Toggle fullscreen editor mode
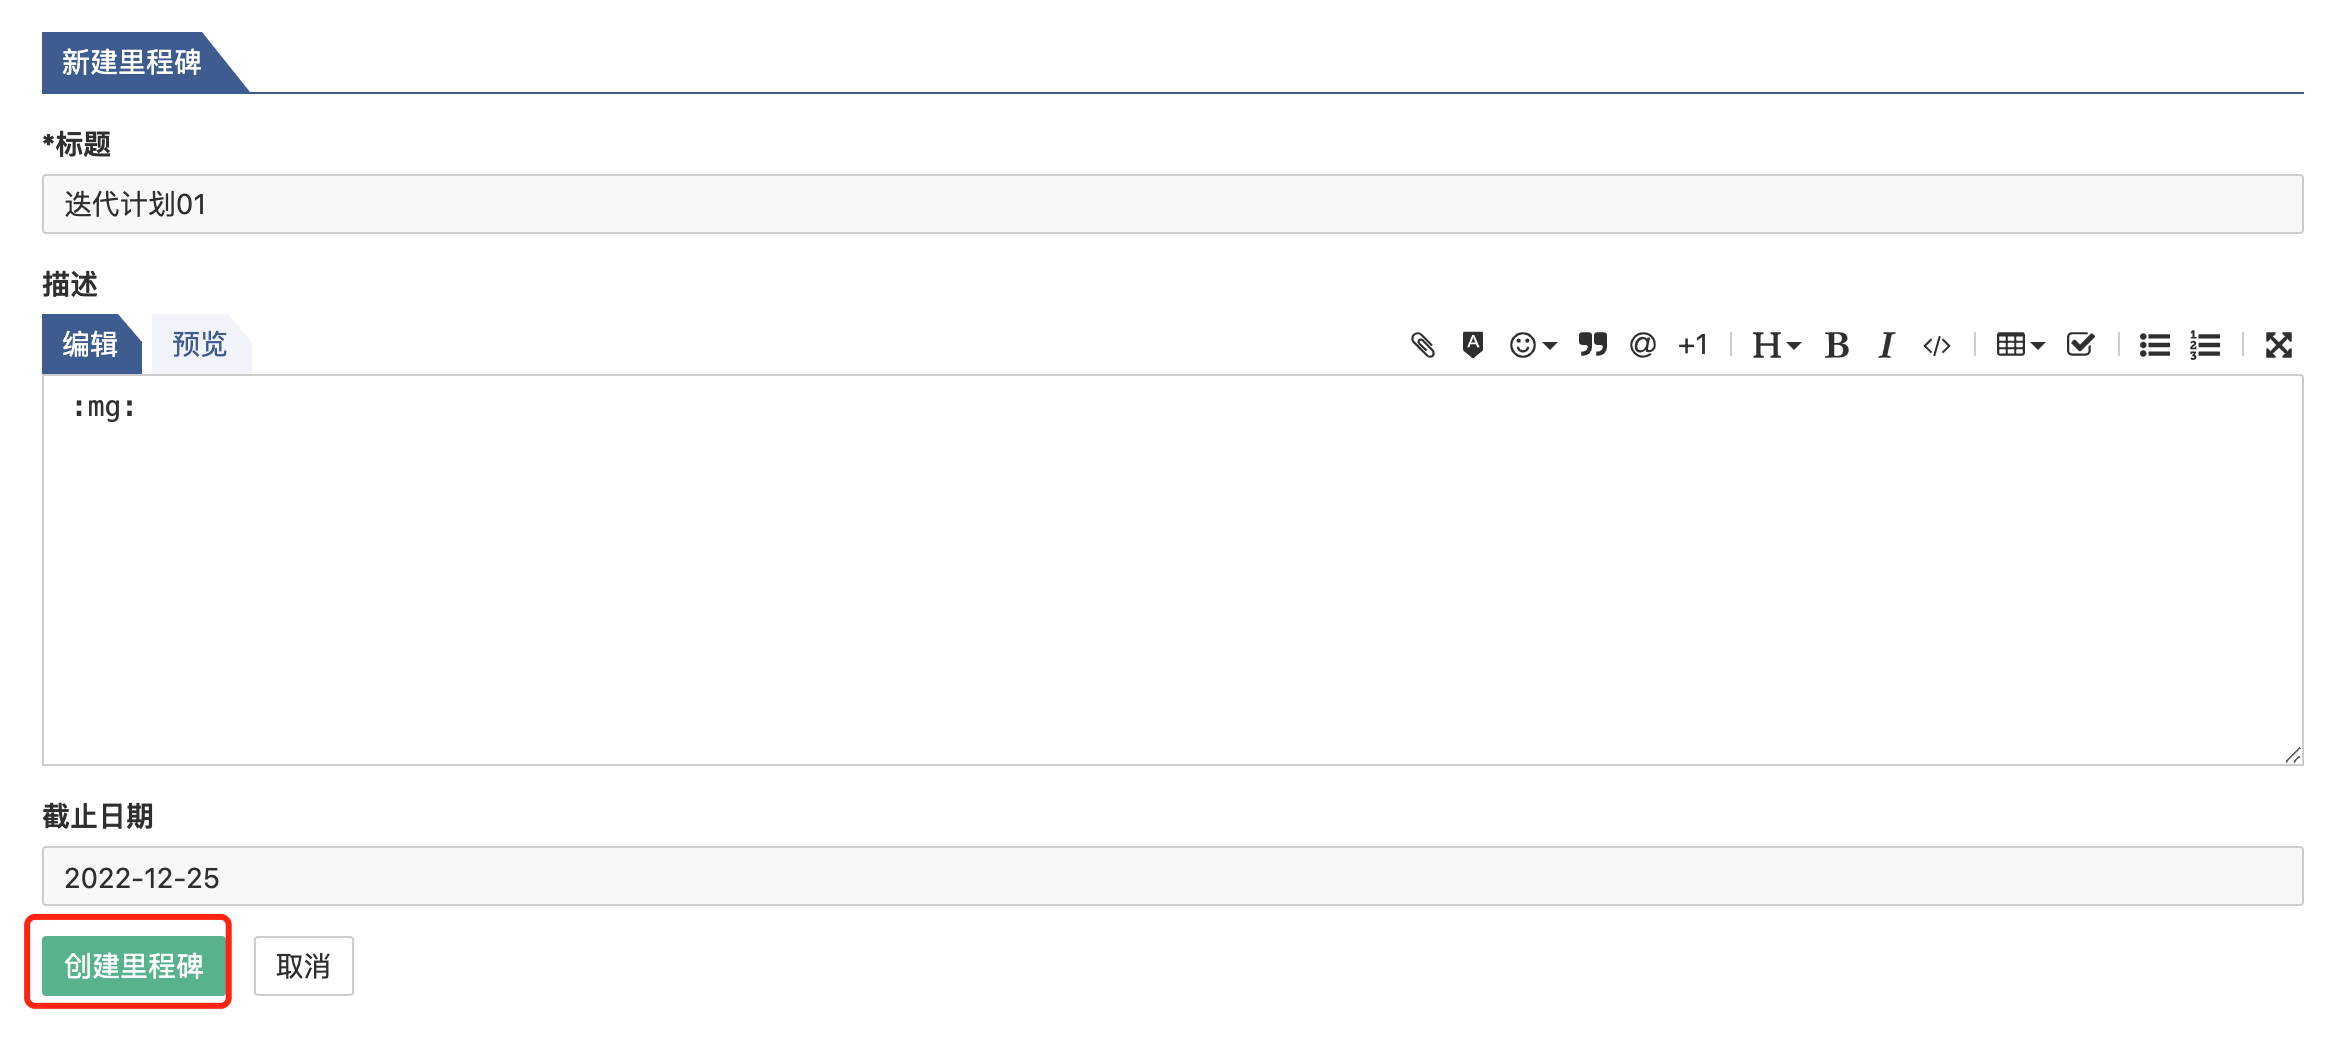The height and width of the screenshot is (1048, 2342). click(x=2278, y=345)
